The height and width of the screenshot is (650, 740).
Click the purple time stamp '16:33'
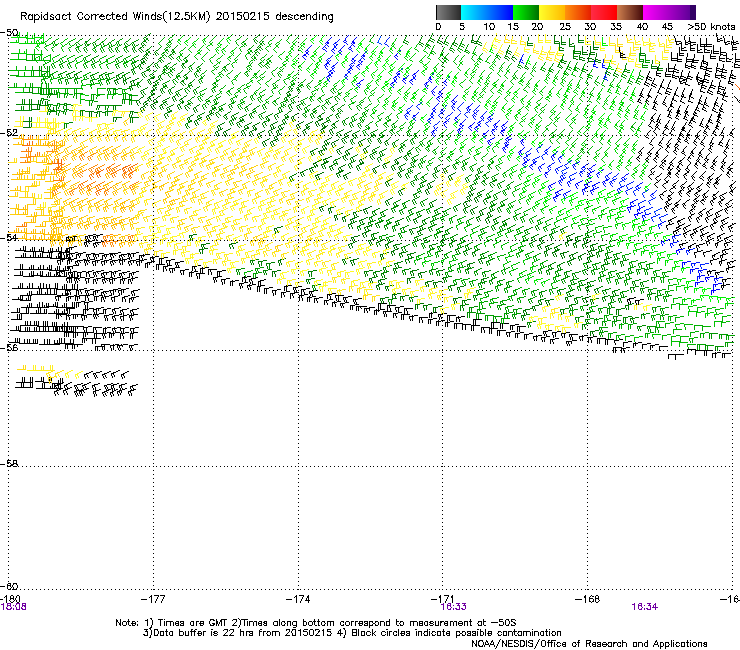[x=453, y=607]
